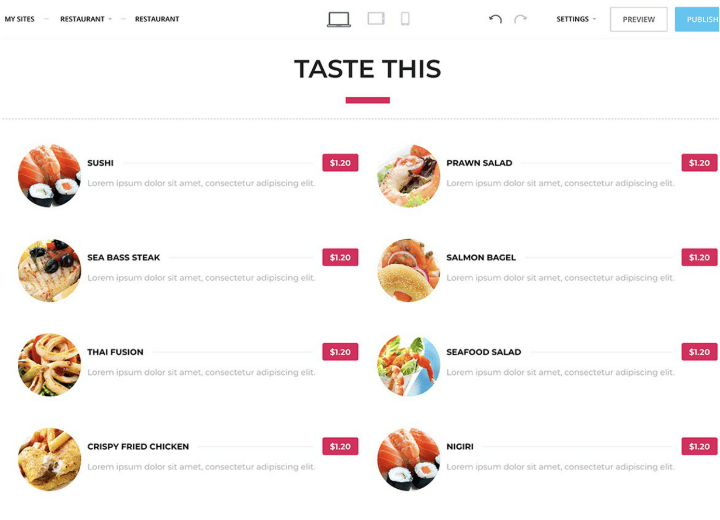720x520 pixels.
Task: Select the red divider under heading
Action: [367, 100]
